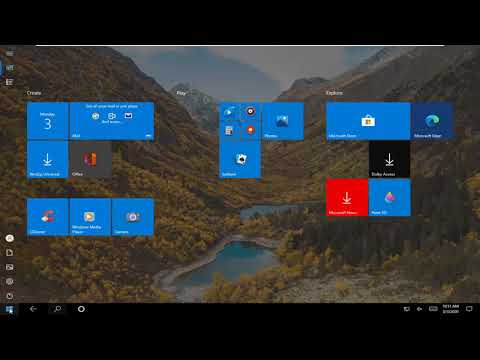Open the wide Microsoft Store tile
The width and height of the screenshot is (480, 360).
(x=368, y=121)
